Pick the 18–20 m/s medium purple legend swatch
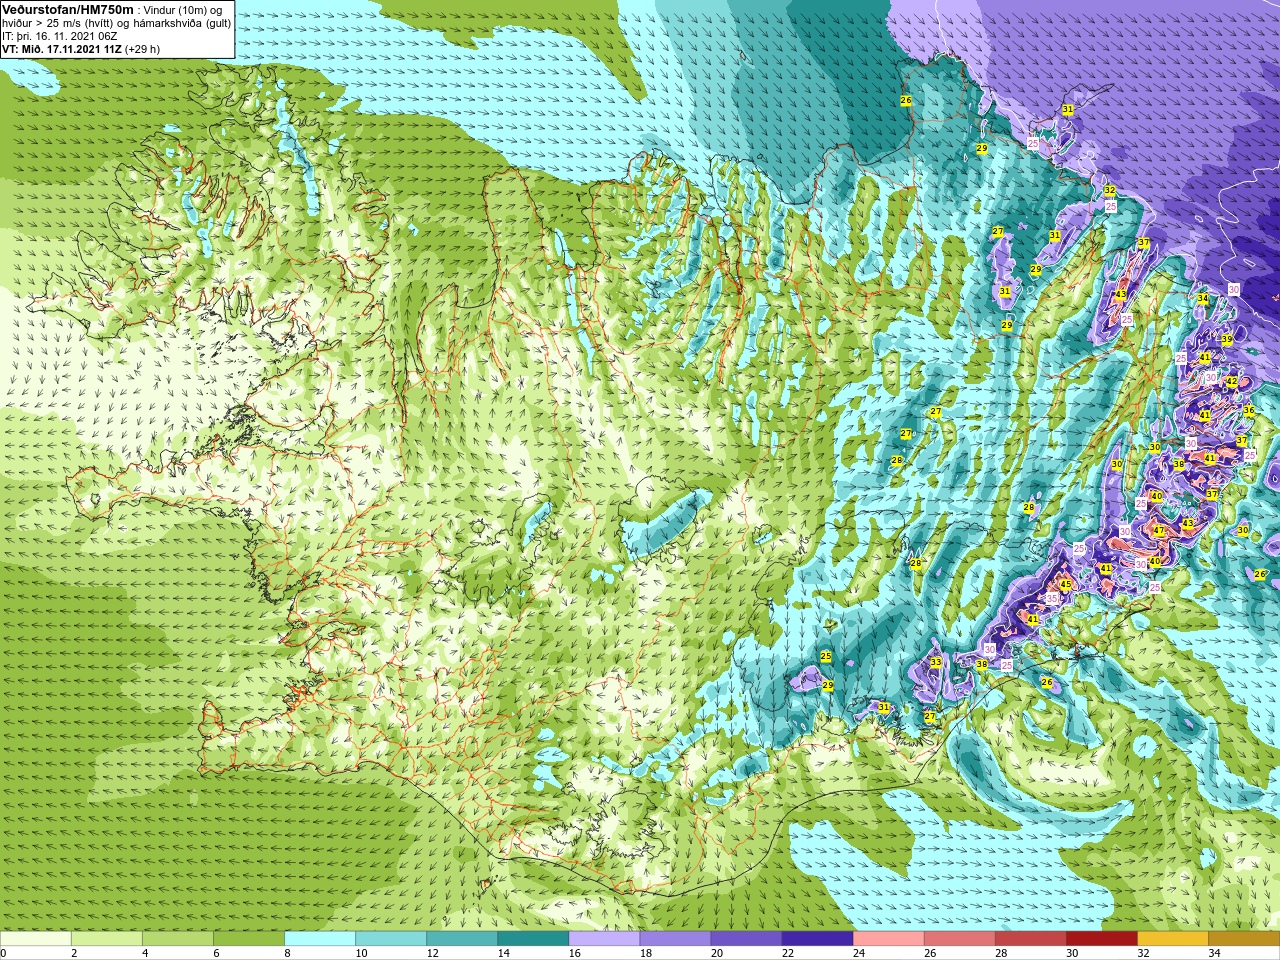 coord(675,939)
